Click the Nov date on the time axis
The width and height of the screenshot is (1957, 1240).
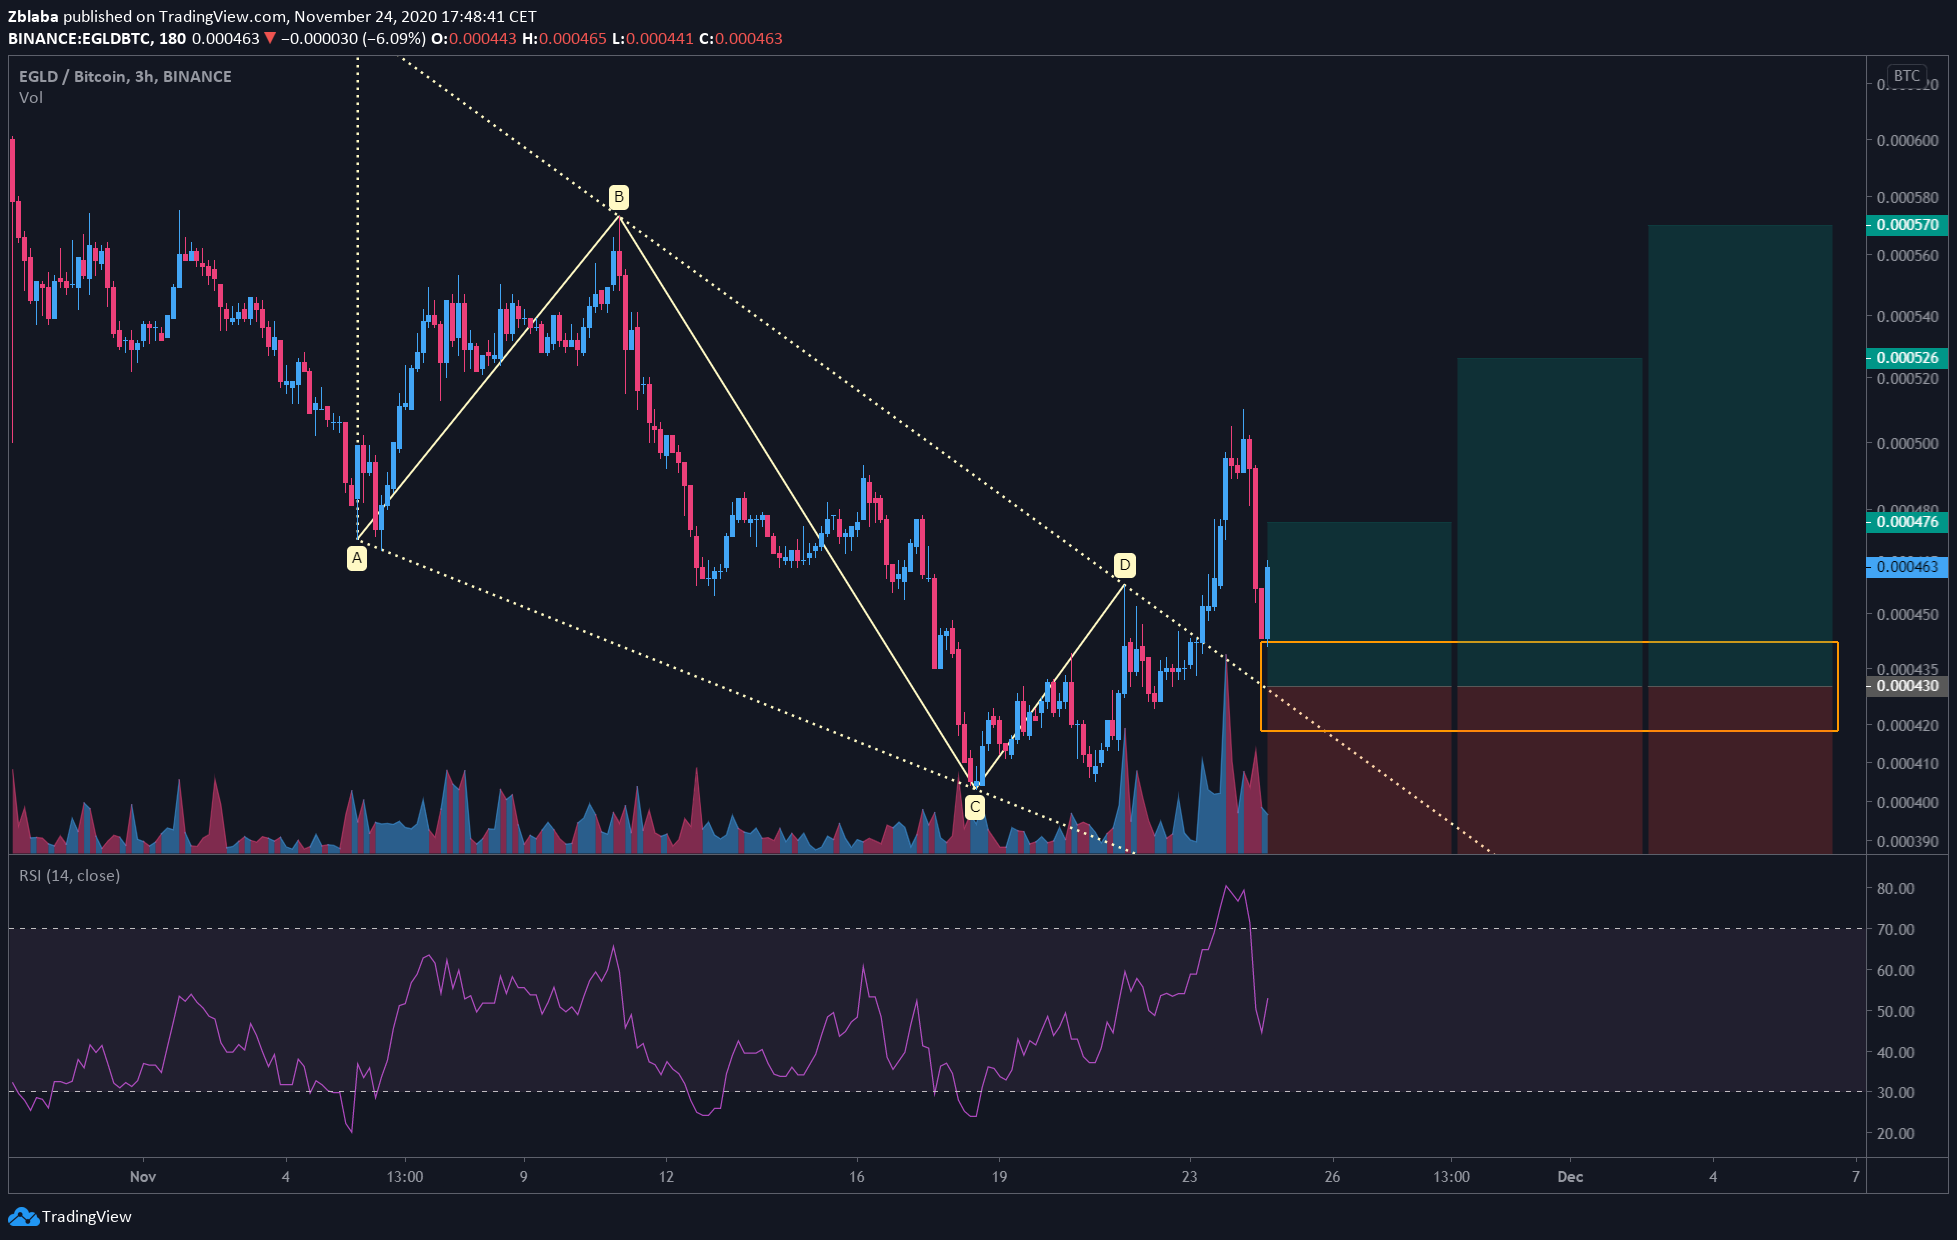(143, 1177)
